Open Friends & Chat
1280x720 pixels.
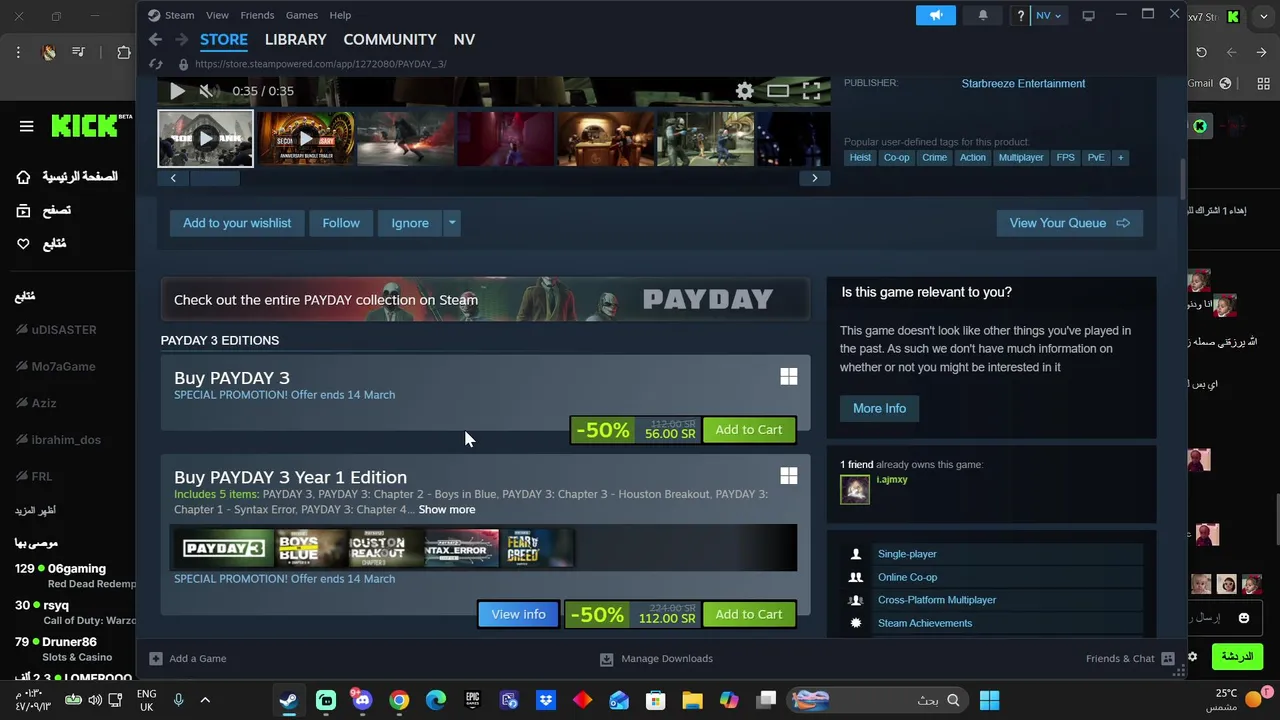[x=1130, y=659]
